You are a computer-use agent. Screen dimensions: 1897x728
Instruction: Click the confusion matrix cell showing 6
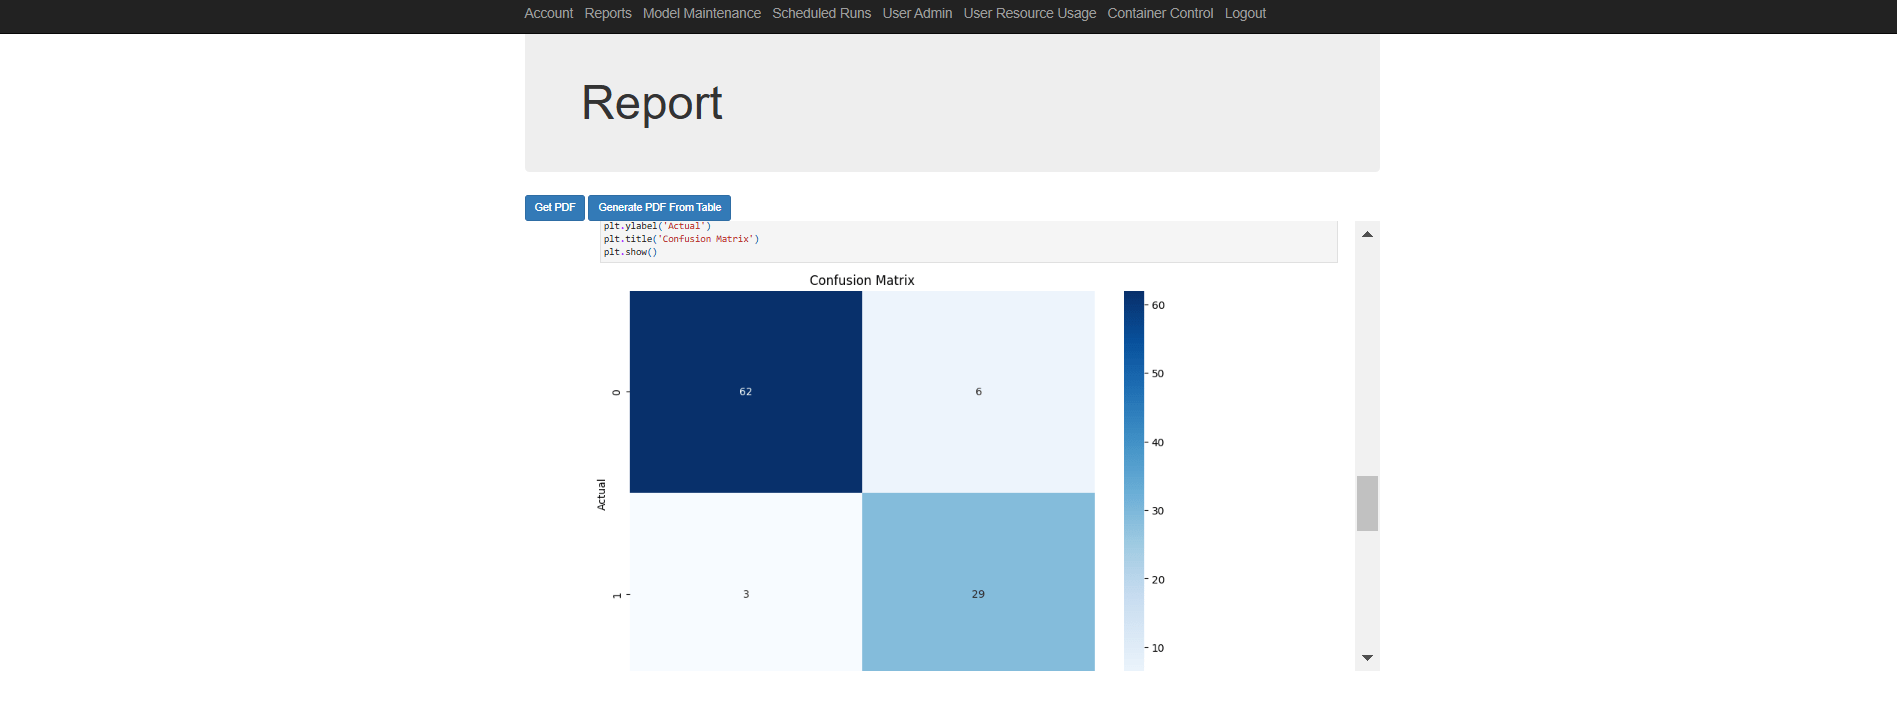click(978, 392)
